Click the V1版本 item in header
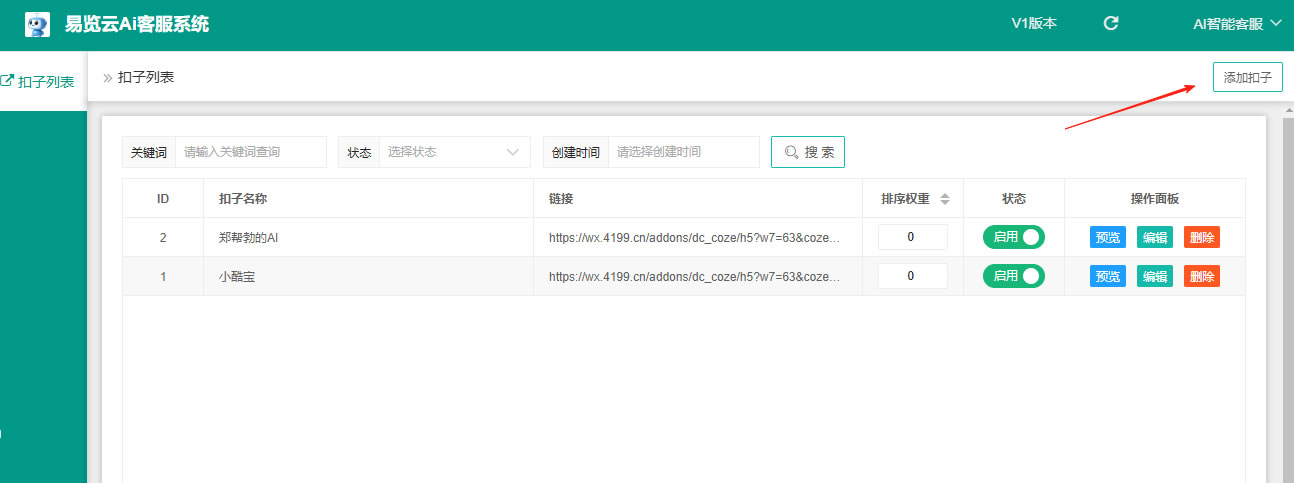 click(1033, 23)
